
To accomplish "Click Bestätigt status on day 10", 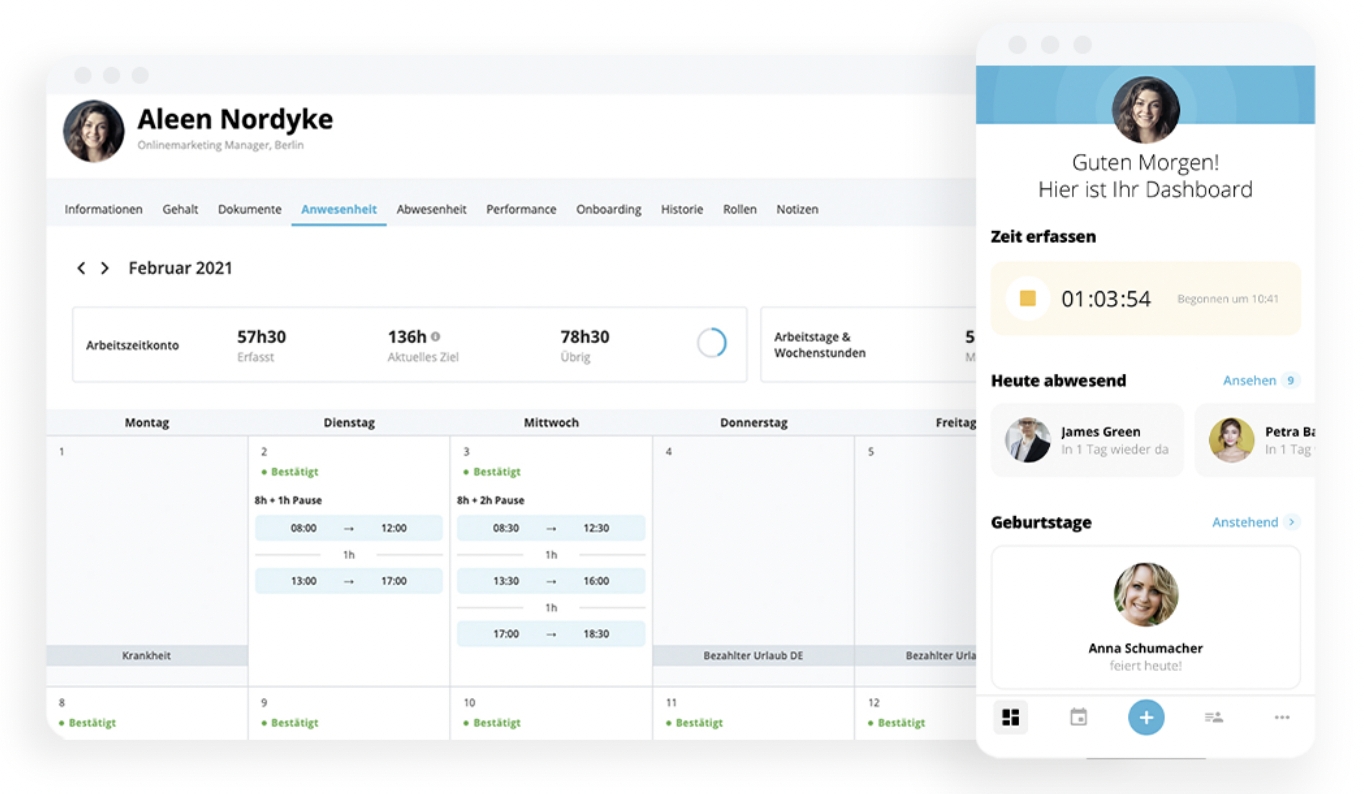I will click(x=492, y=723).
